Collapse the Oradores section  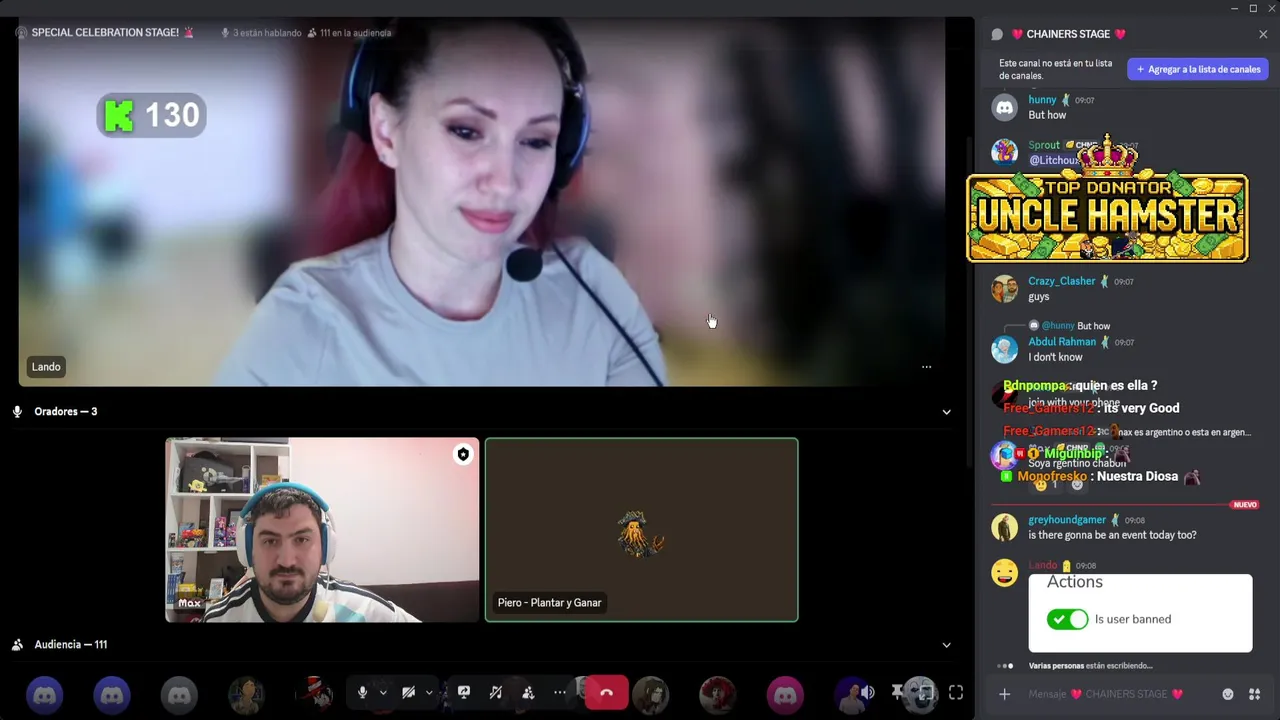[x=946, y=412]
